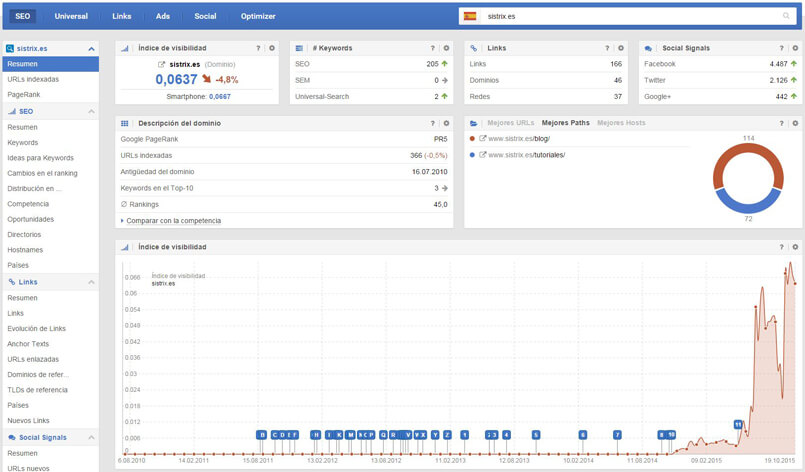805x472 pixels.
Task: Switch to the SEO top tab
Action: click(x=23, y=16)
